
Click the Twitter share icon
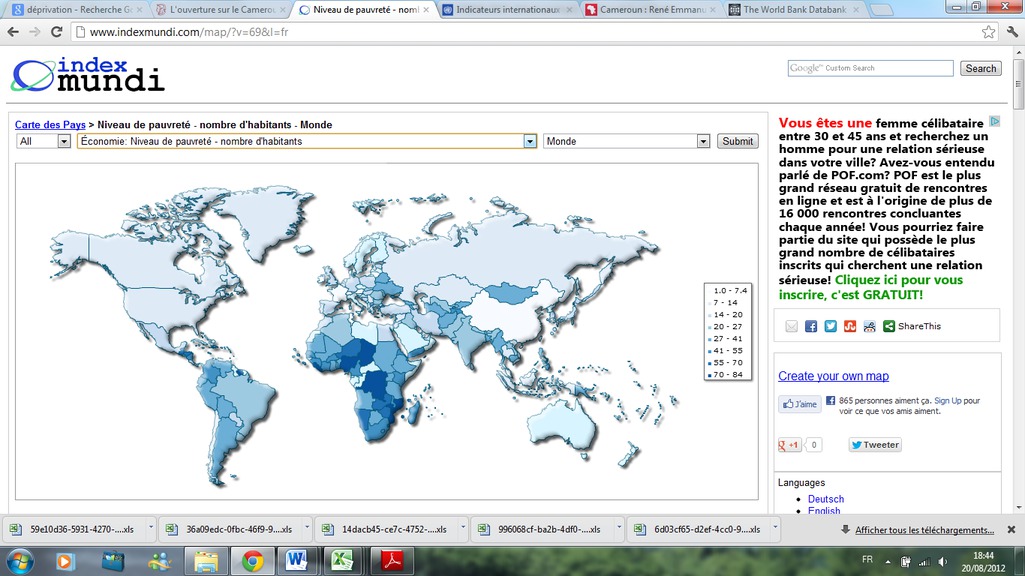coord(830,326)
